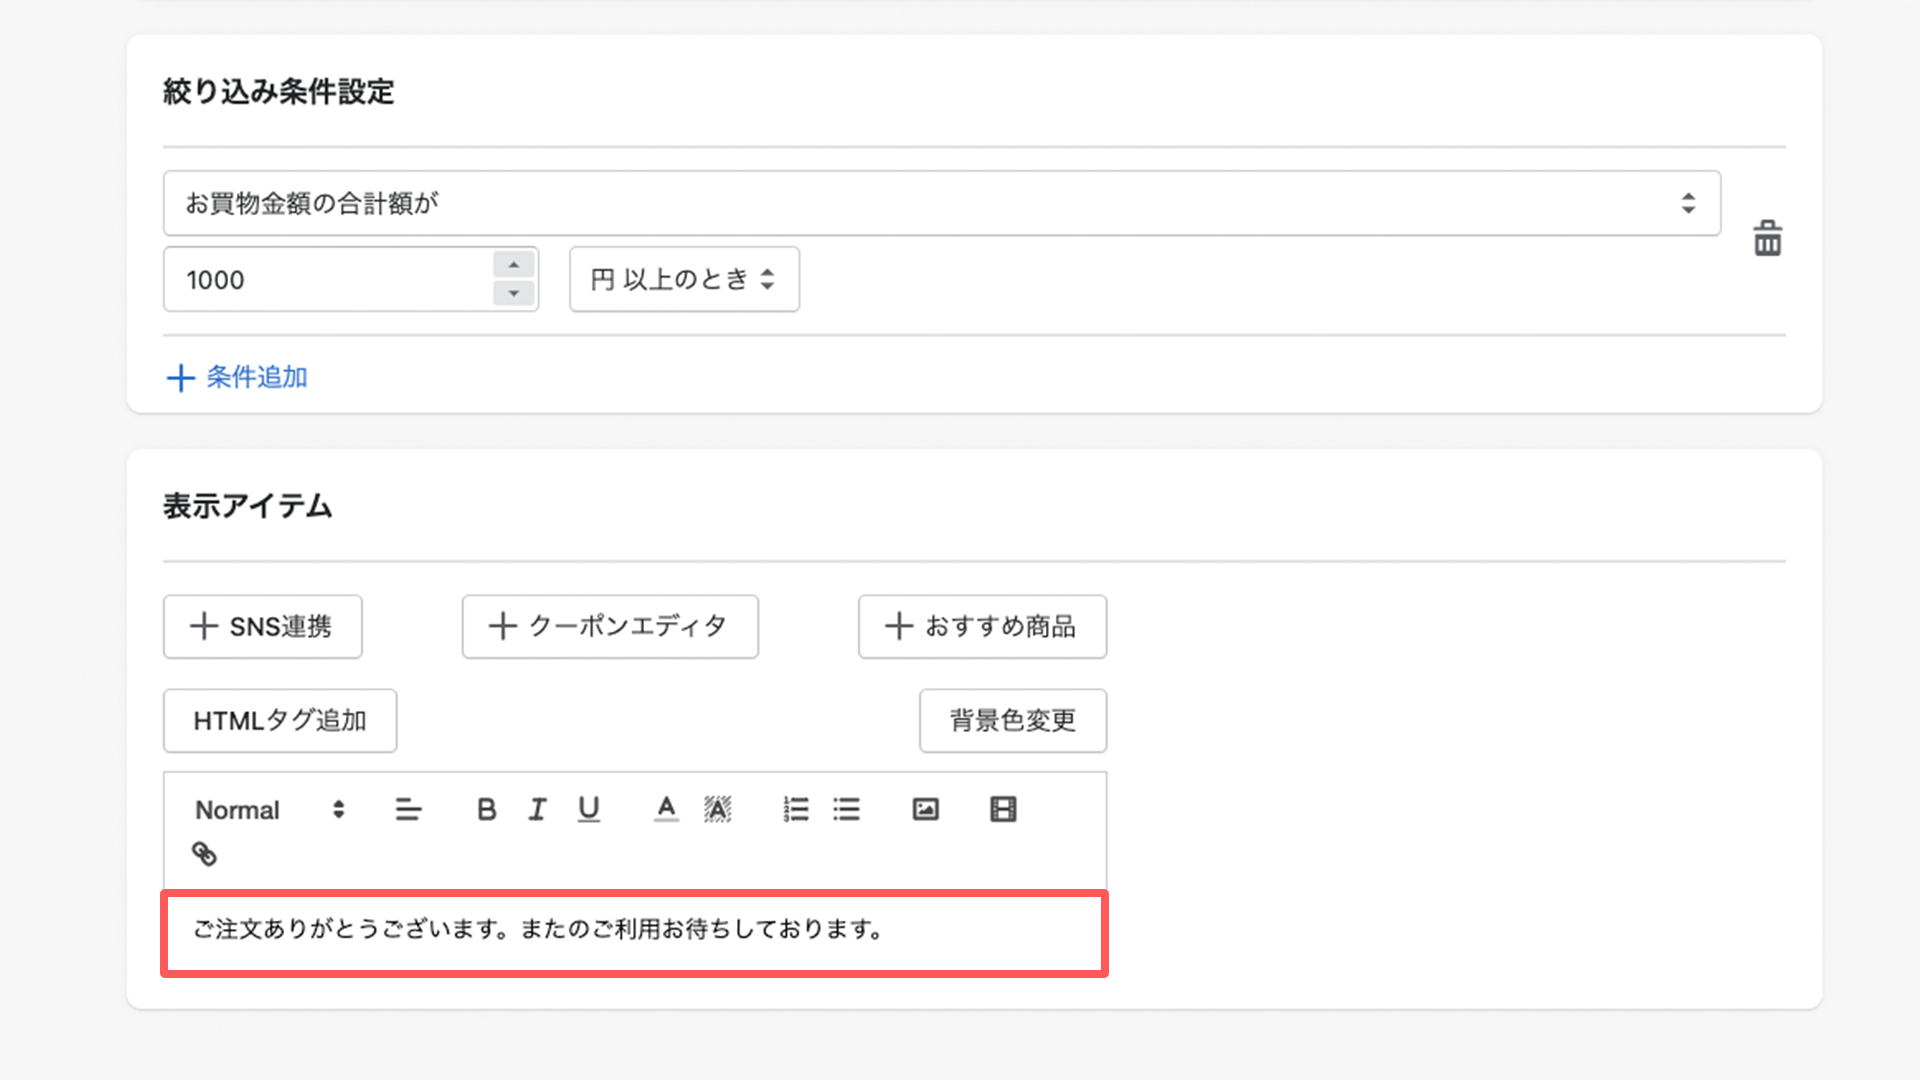Insert an image into the editor
Screen dimensions: 1920x1080
coord(926,809)
